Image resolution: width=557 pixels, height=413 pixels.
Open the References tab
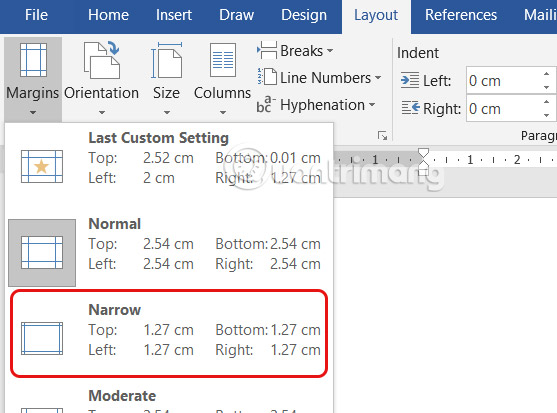tap(461, 15)
